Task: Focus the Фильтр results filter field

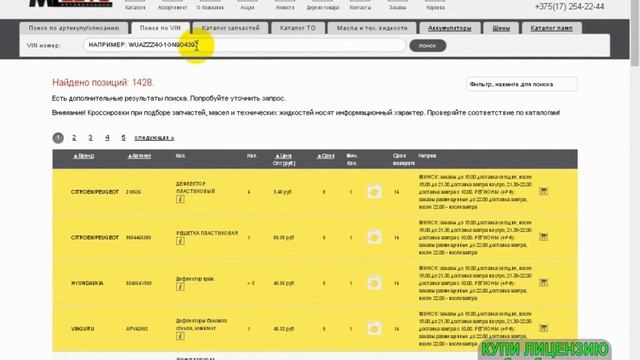Action: click(x=522, y=84)
